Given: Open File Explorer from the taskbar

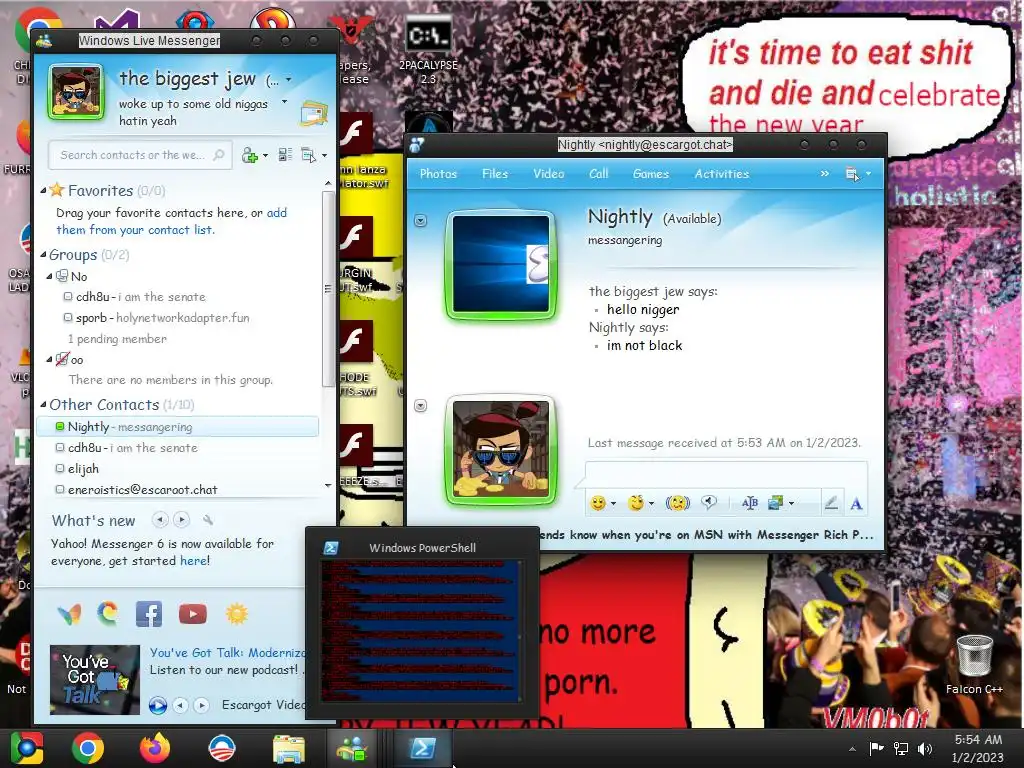Looking at the screenshot, I should pyautogui.click(x=288, y=748).
